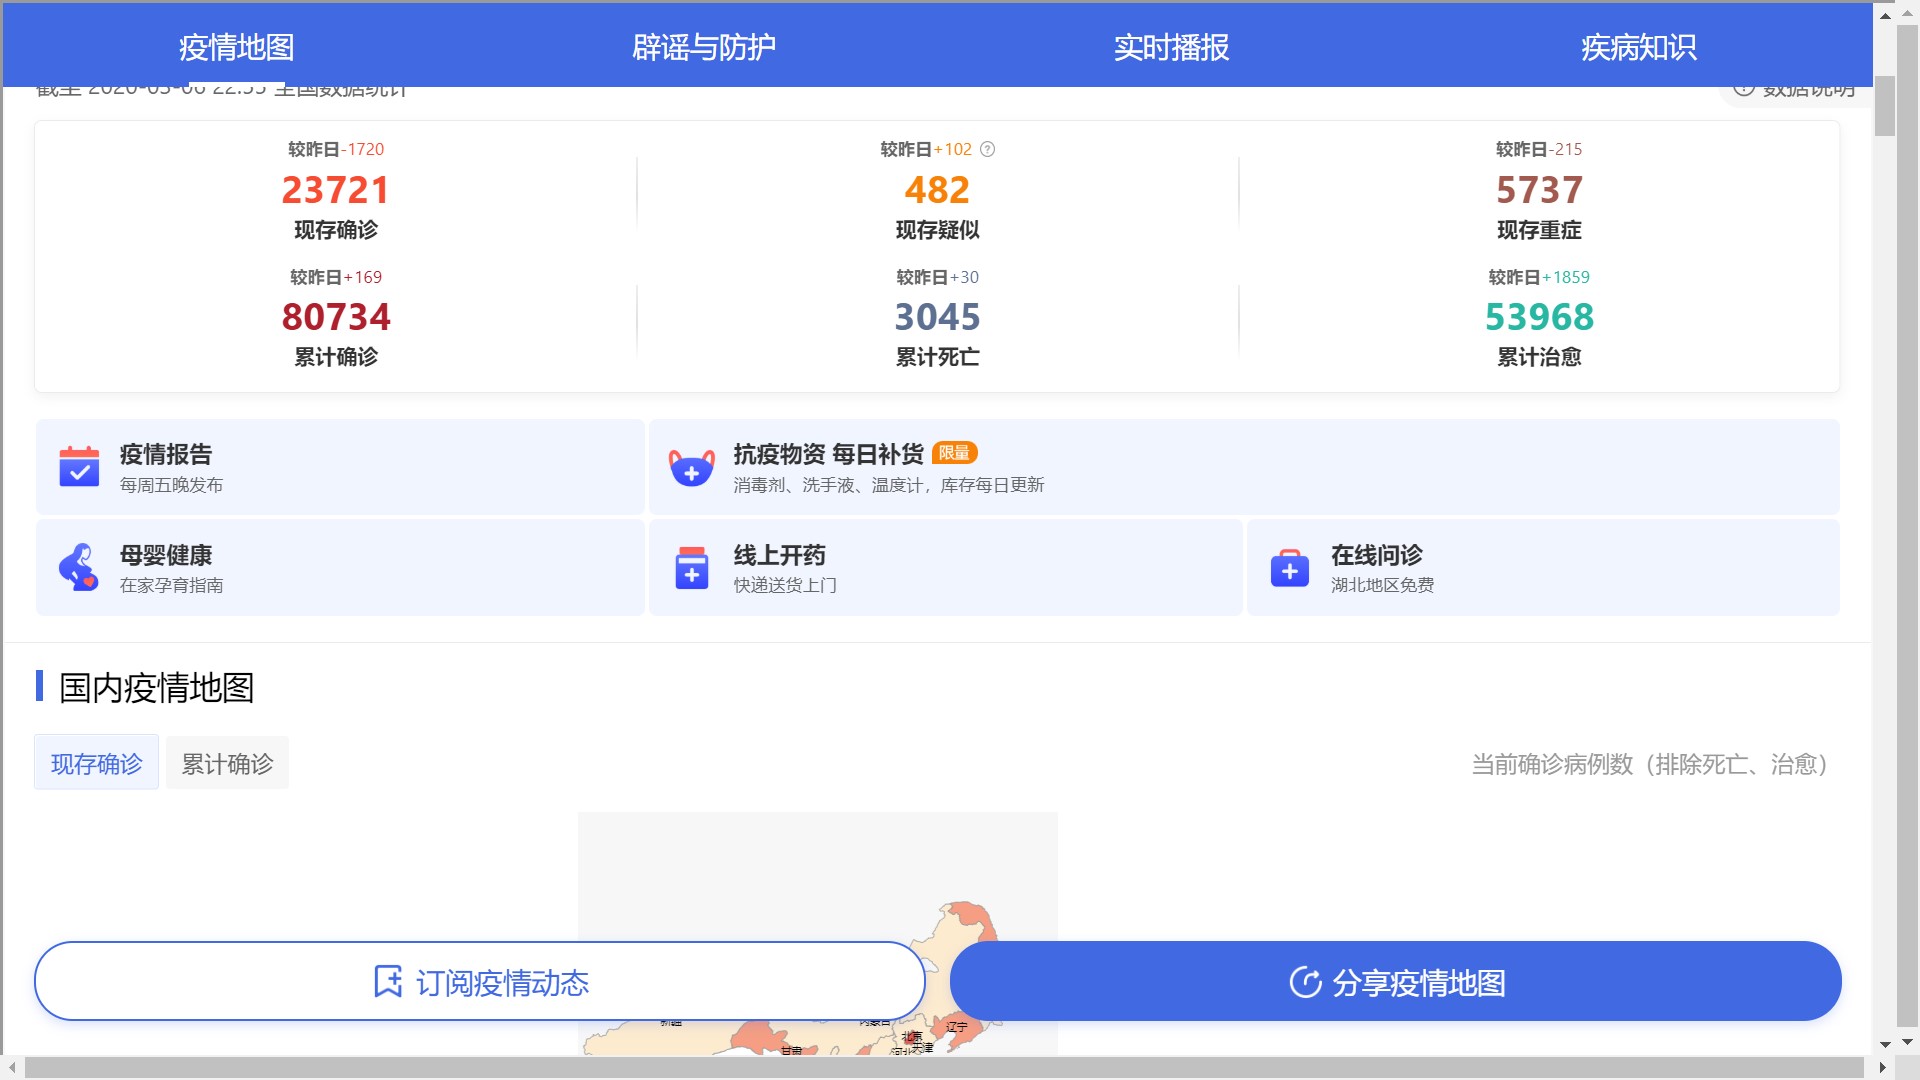Switch to 疾病知识 tab
The image size is (1920, 1080).
[x=1638, y=47]
